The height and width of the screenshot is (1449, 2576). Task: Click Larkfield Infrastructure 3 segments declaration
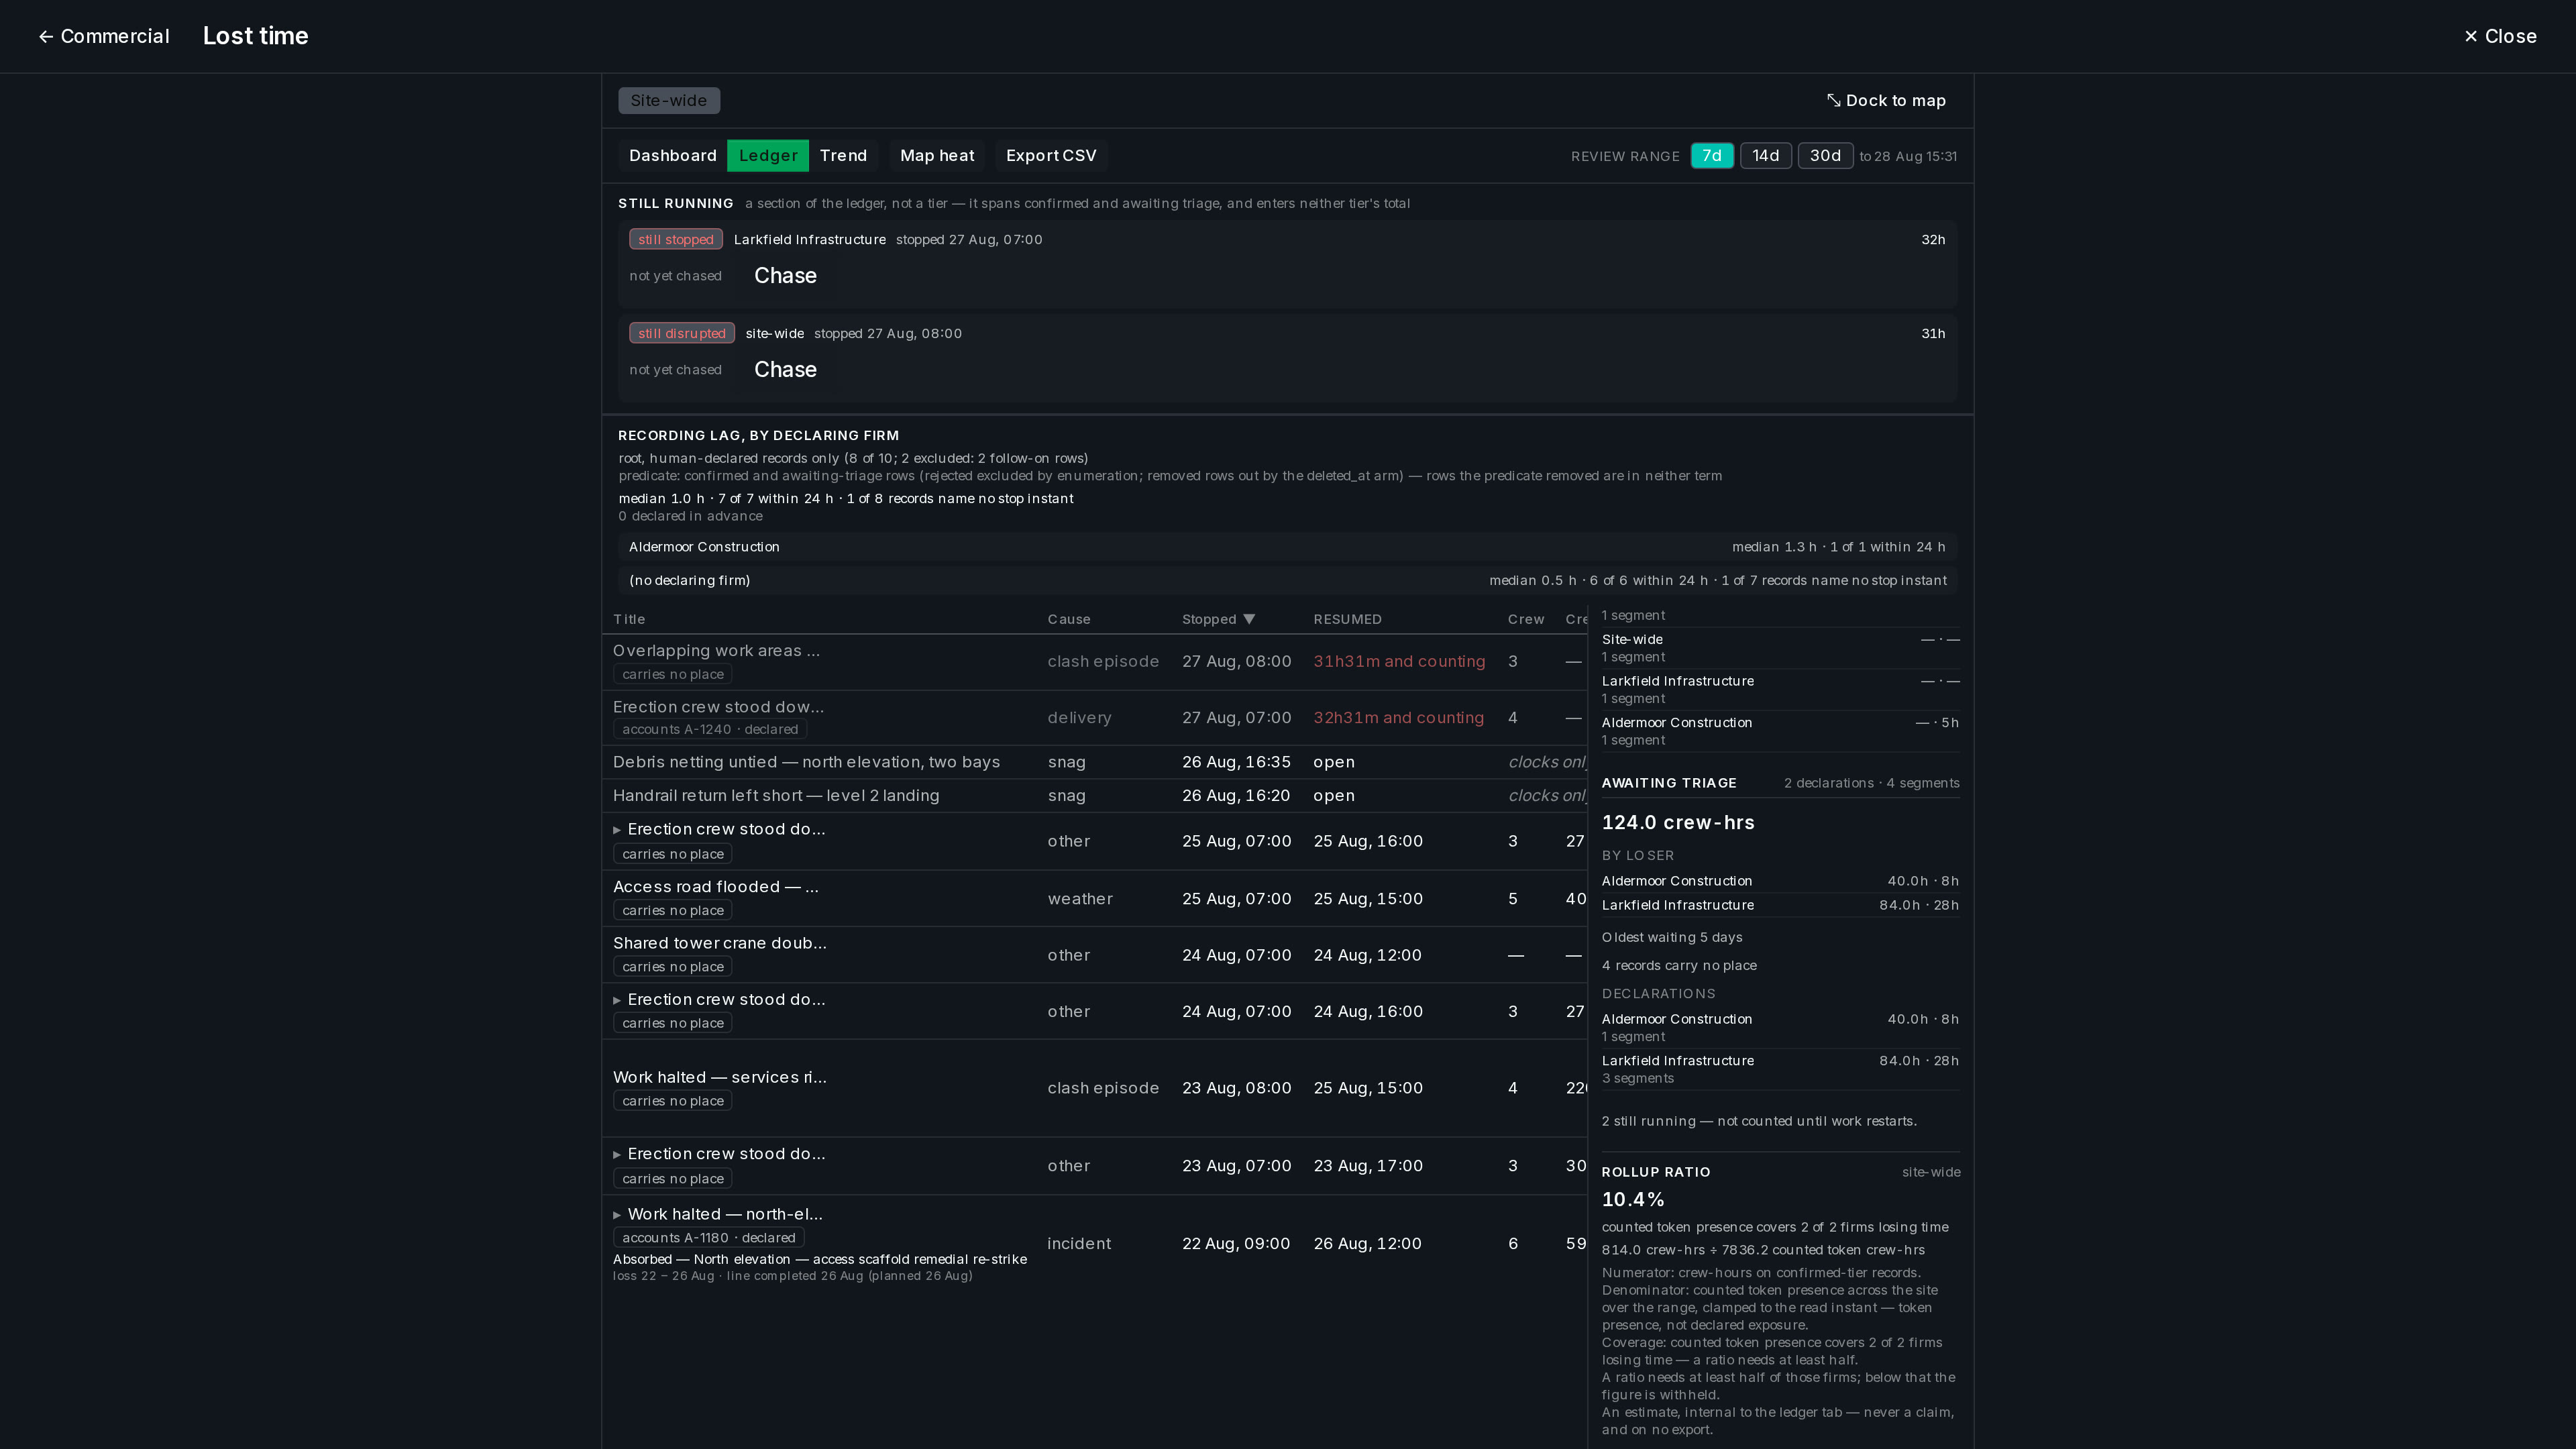coord(1780,1069)
